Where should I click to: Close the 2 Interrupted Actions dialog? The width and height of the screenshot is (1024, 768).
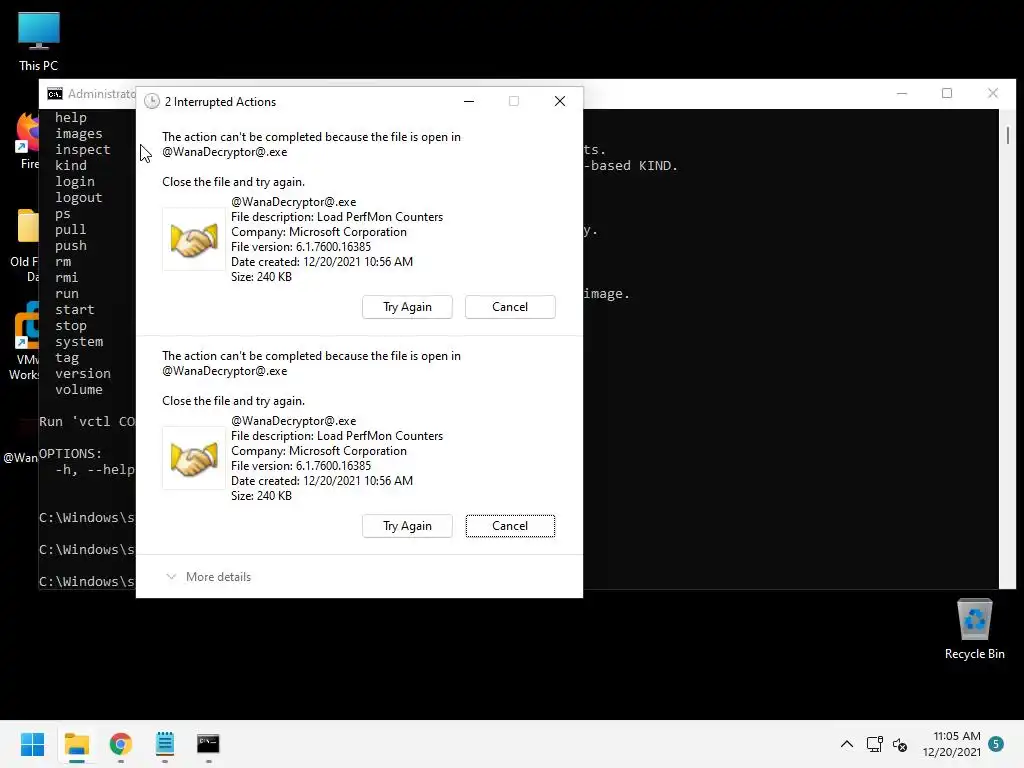(560, 101)
